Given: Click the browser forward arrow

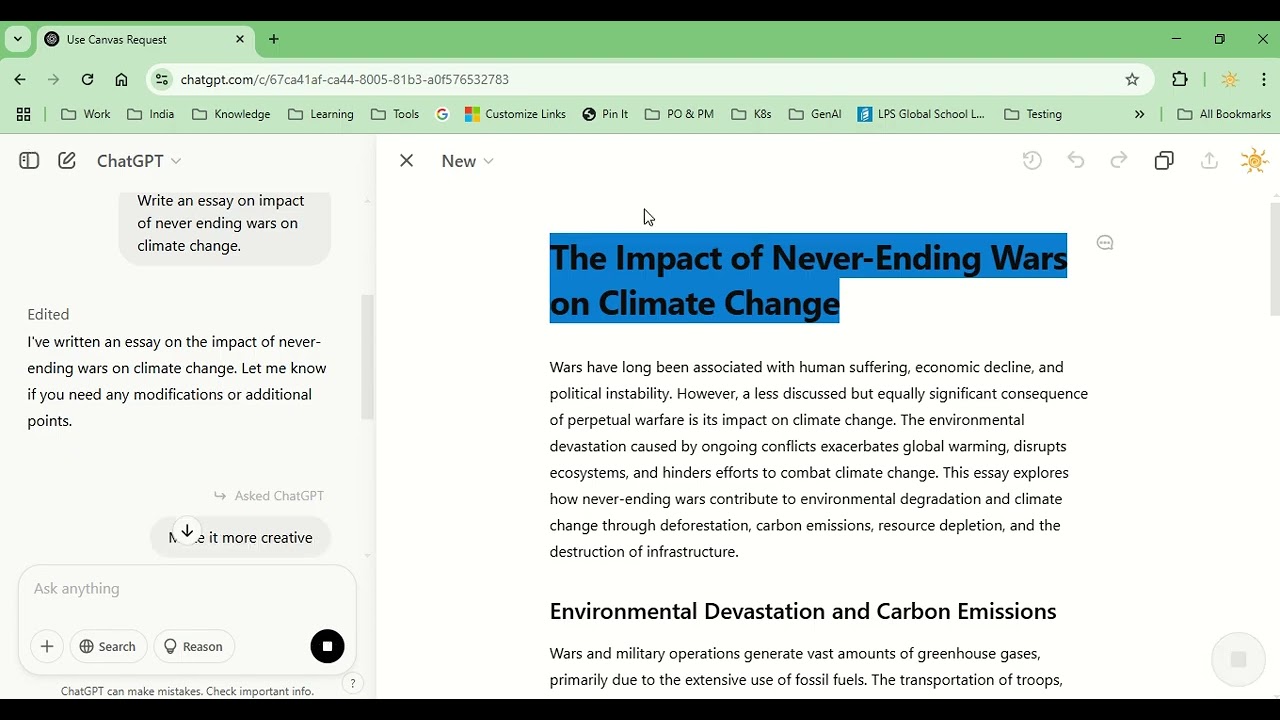Looking at the screenshot, I should tap(54, 79).
